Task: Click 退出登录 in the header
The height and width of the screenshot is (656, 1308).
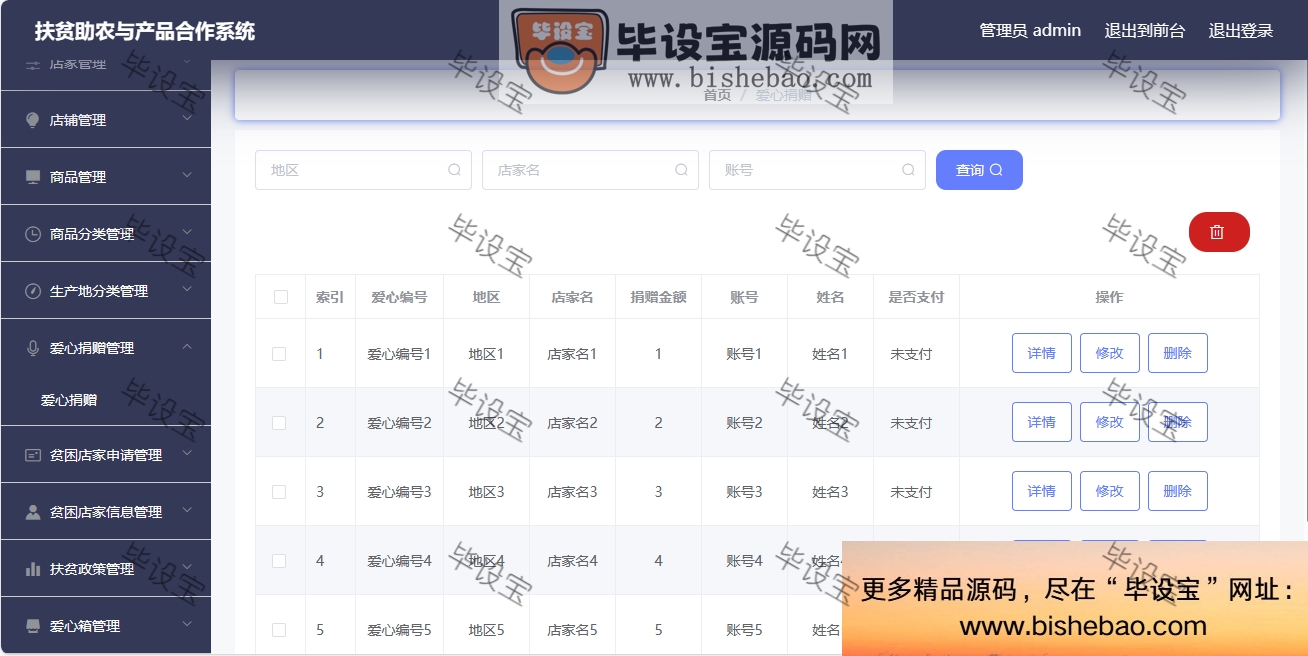Action: [x=1241, y=31]
